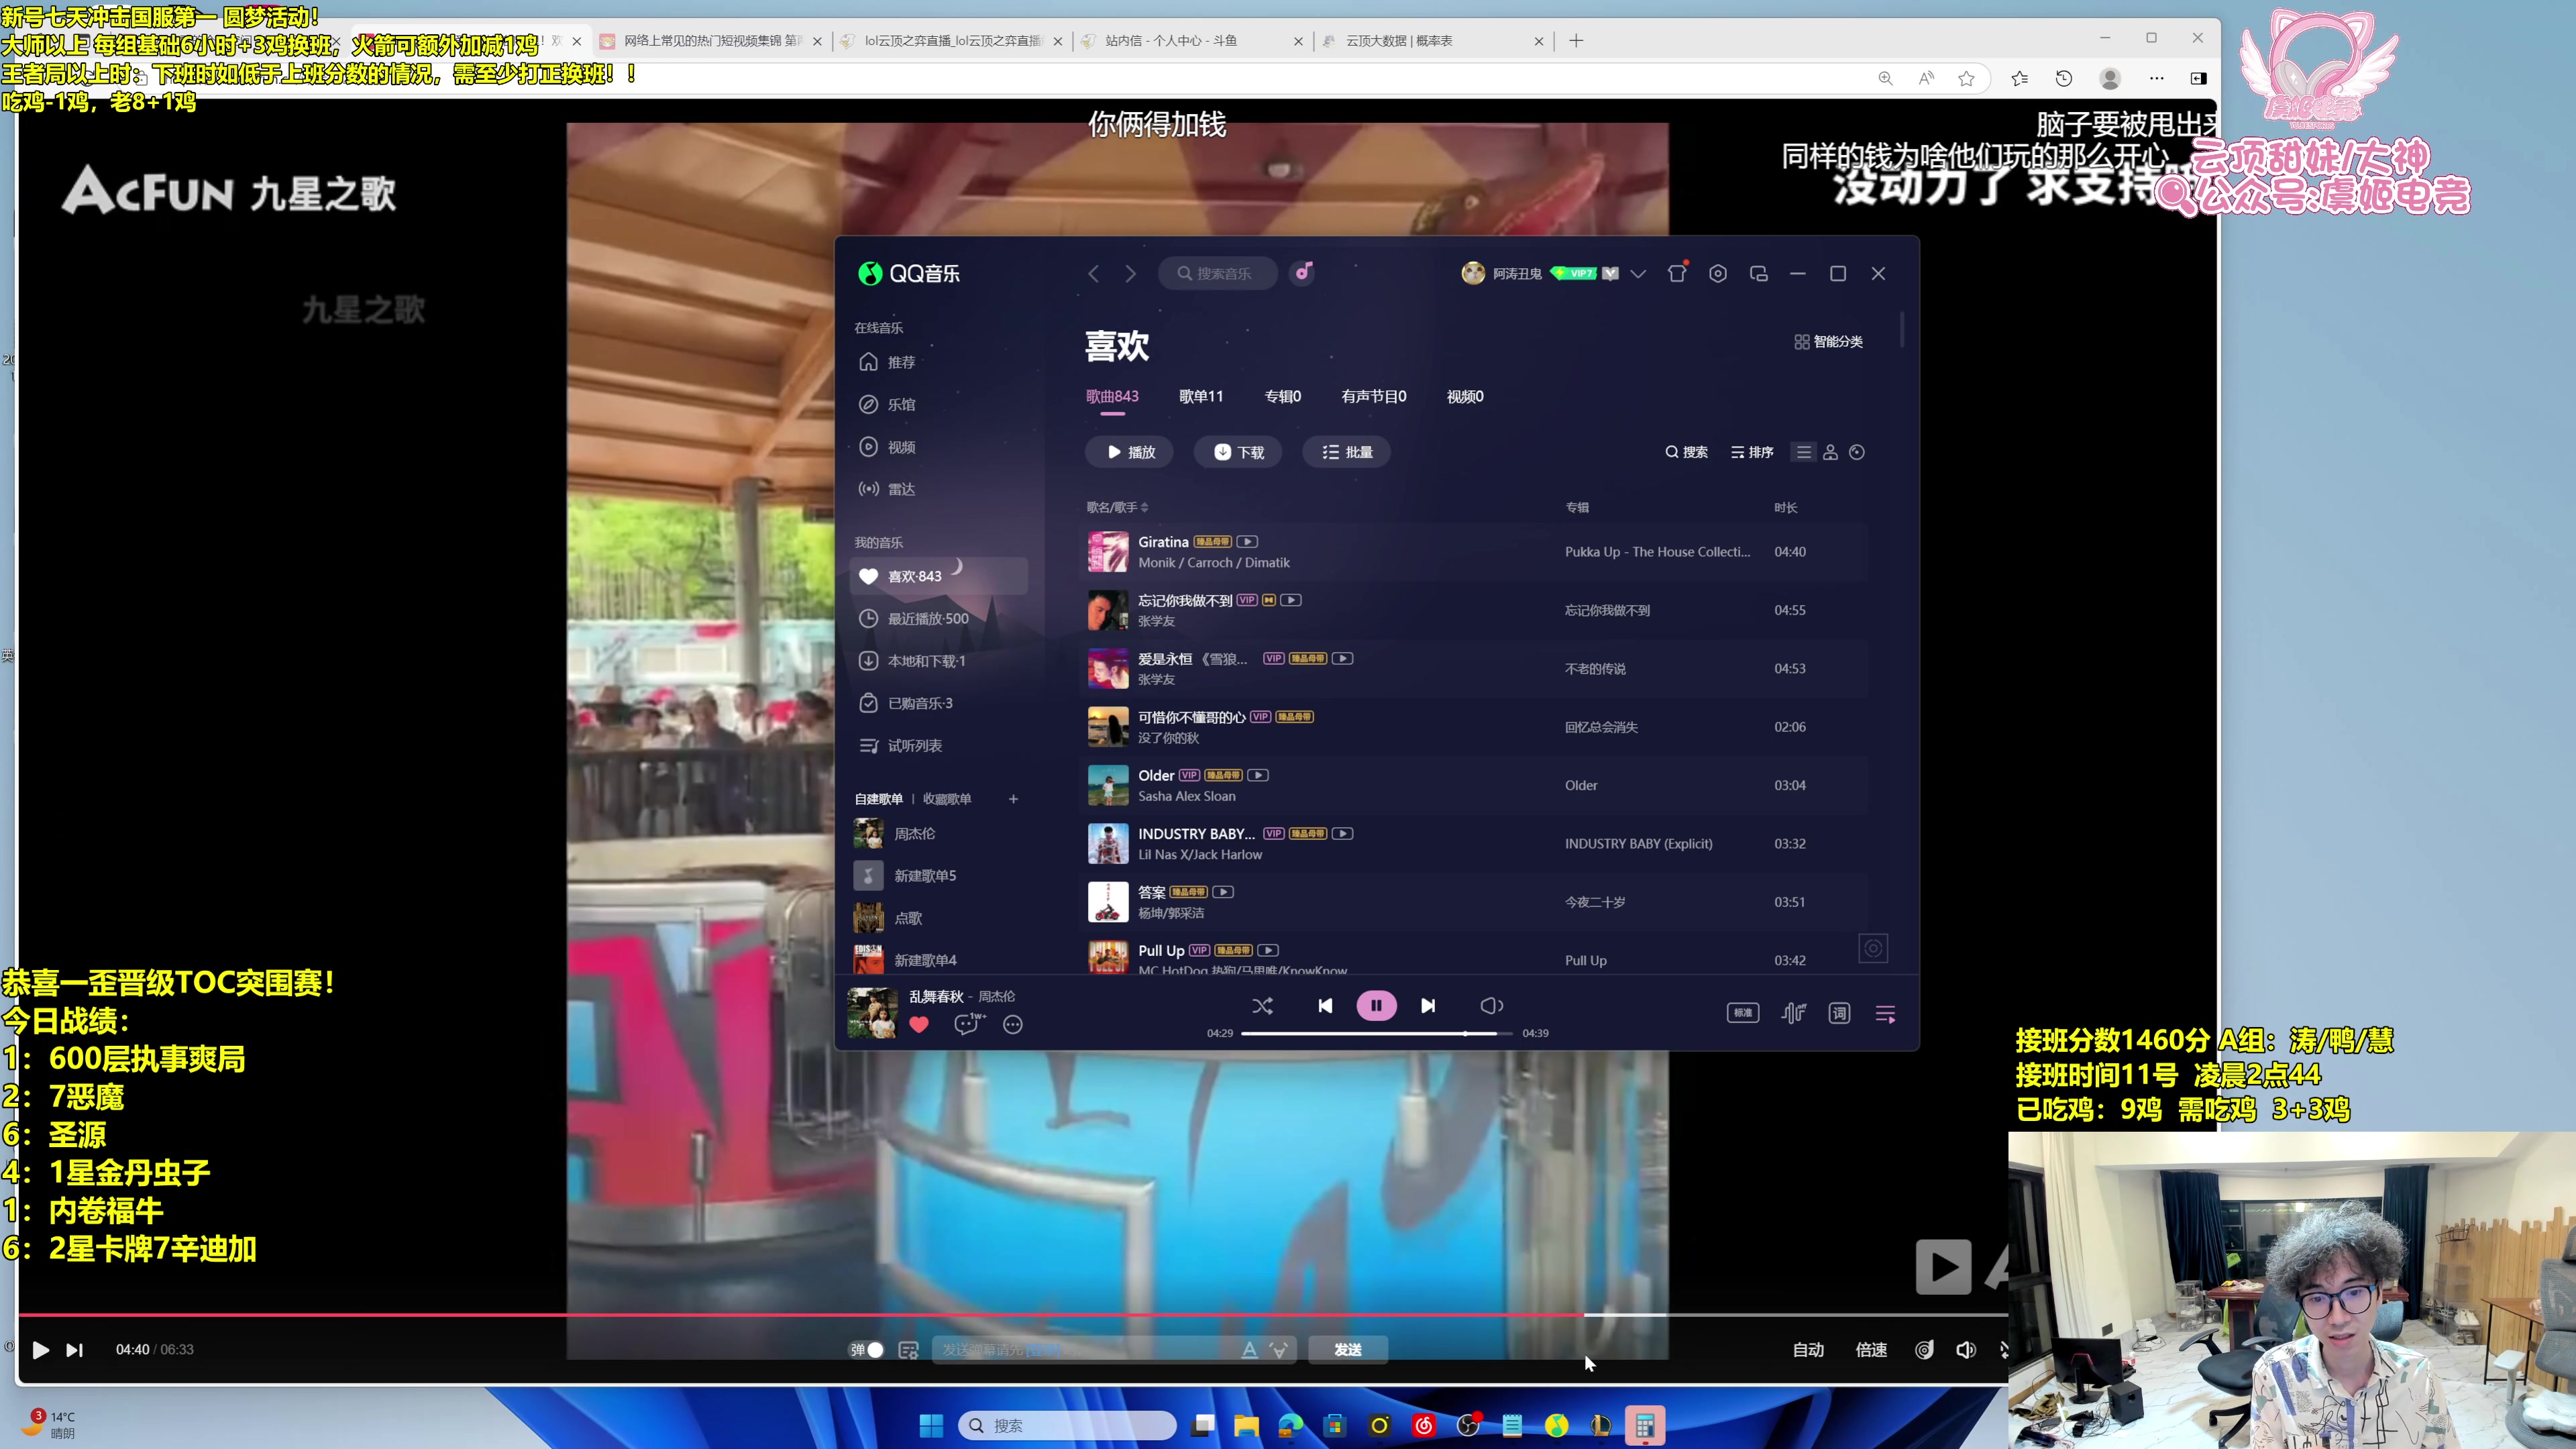Toggle shuffle play mode in QQ Music
Image resolution: width=2576 pixels, height=1449 pixels.
point(1262,1005)
